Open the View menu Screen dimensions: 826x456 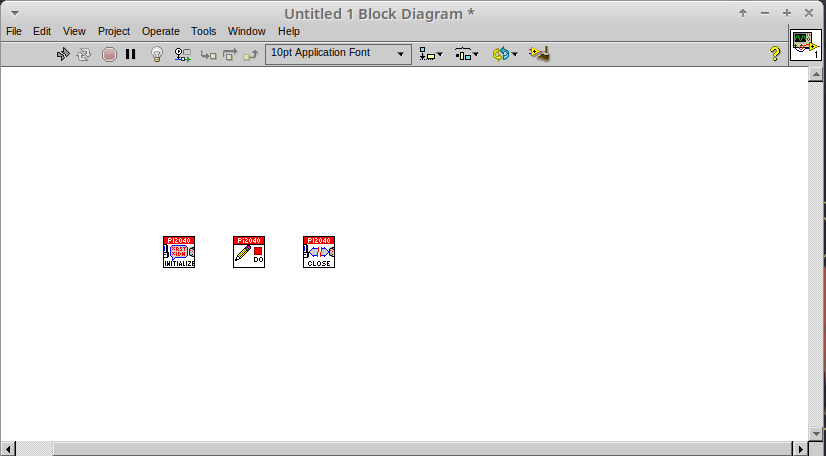click(74, 32)
